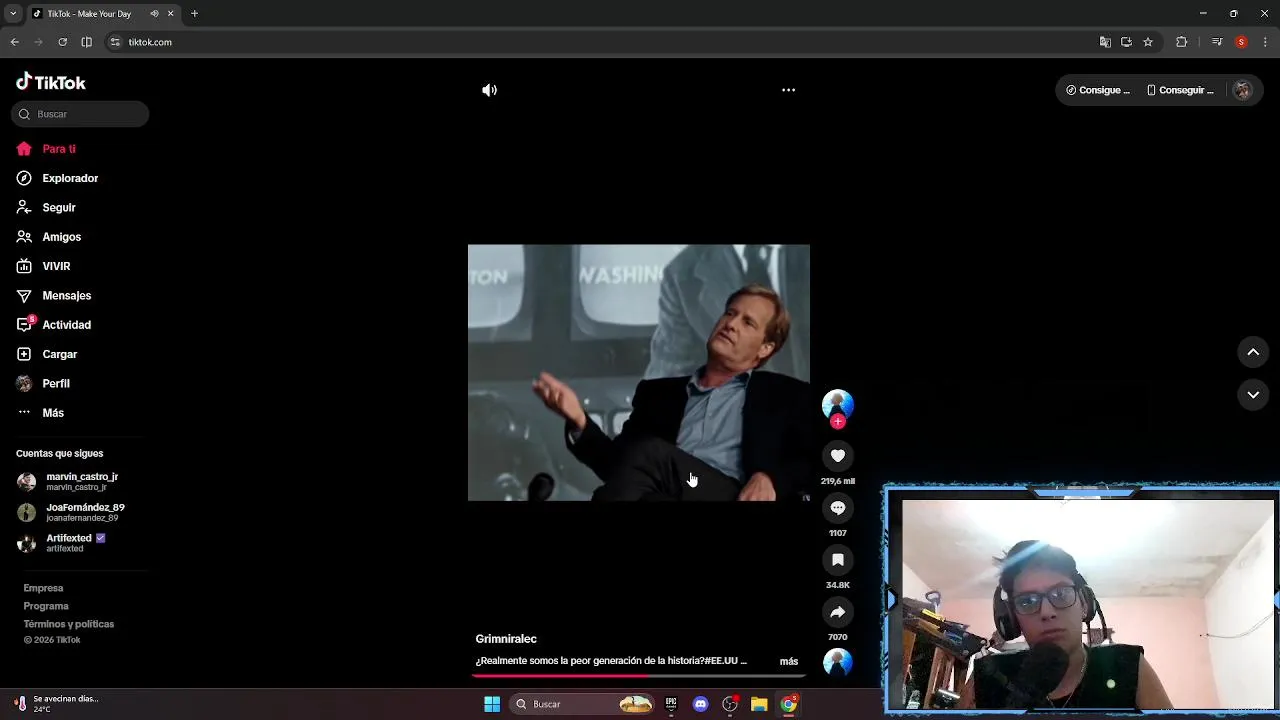Open the Empresa footer link
Screen dimensions: 1280x720
pos(43,588)
